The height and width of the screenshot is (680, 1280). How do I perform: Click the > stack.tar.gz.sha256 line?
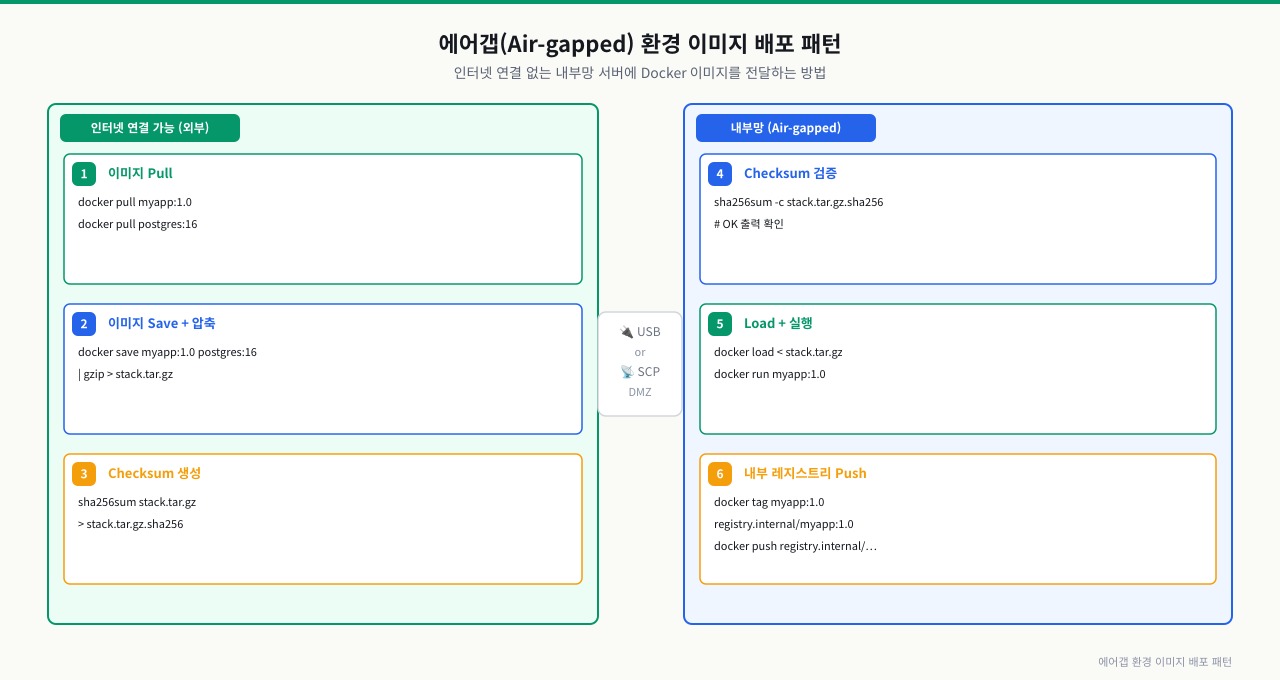[130, 524]
